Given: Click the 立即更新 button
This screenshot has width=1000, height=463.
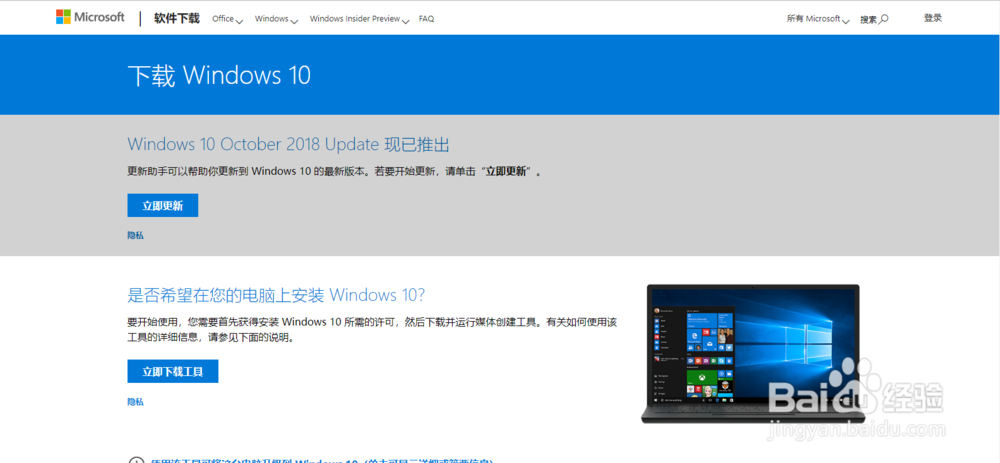Looking at the screenshot, I should (163, 205).
